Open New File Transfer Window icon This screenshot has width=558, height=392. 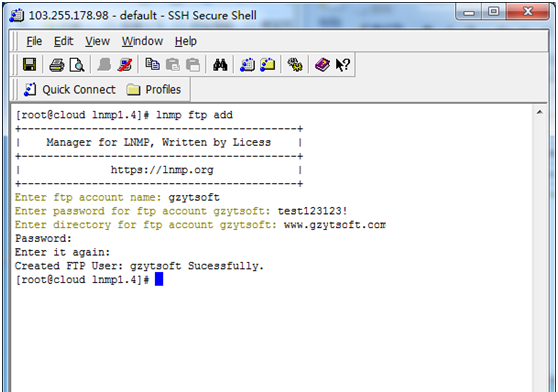point(268,65)
